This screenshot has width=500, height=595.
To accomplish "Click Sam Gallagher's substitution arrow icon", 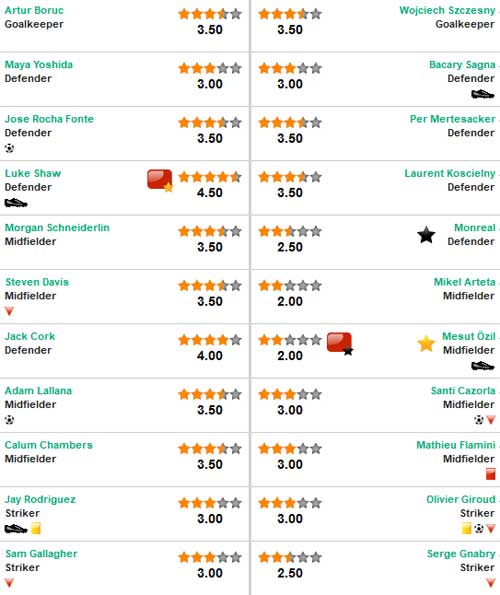I will pos(9,582).
